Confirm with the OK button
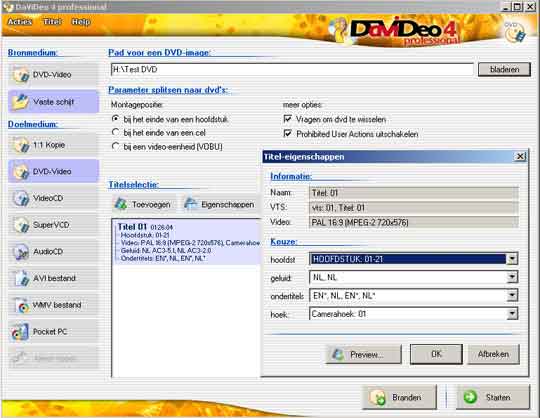The image size is (540, 418). 436,354
